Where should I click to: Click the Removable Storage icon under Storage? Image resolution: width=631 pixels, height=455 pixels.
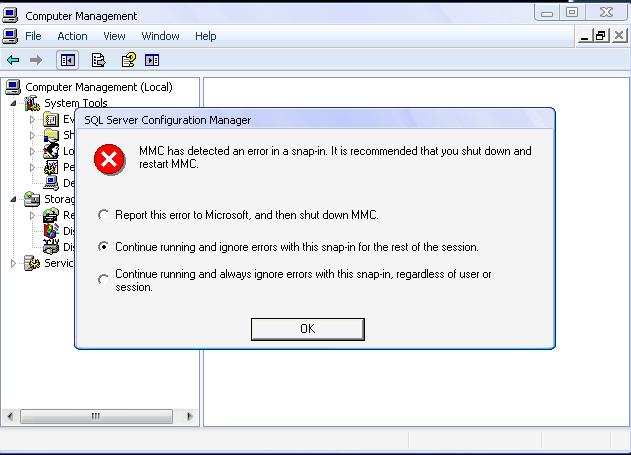(51, 215)
